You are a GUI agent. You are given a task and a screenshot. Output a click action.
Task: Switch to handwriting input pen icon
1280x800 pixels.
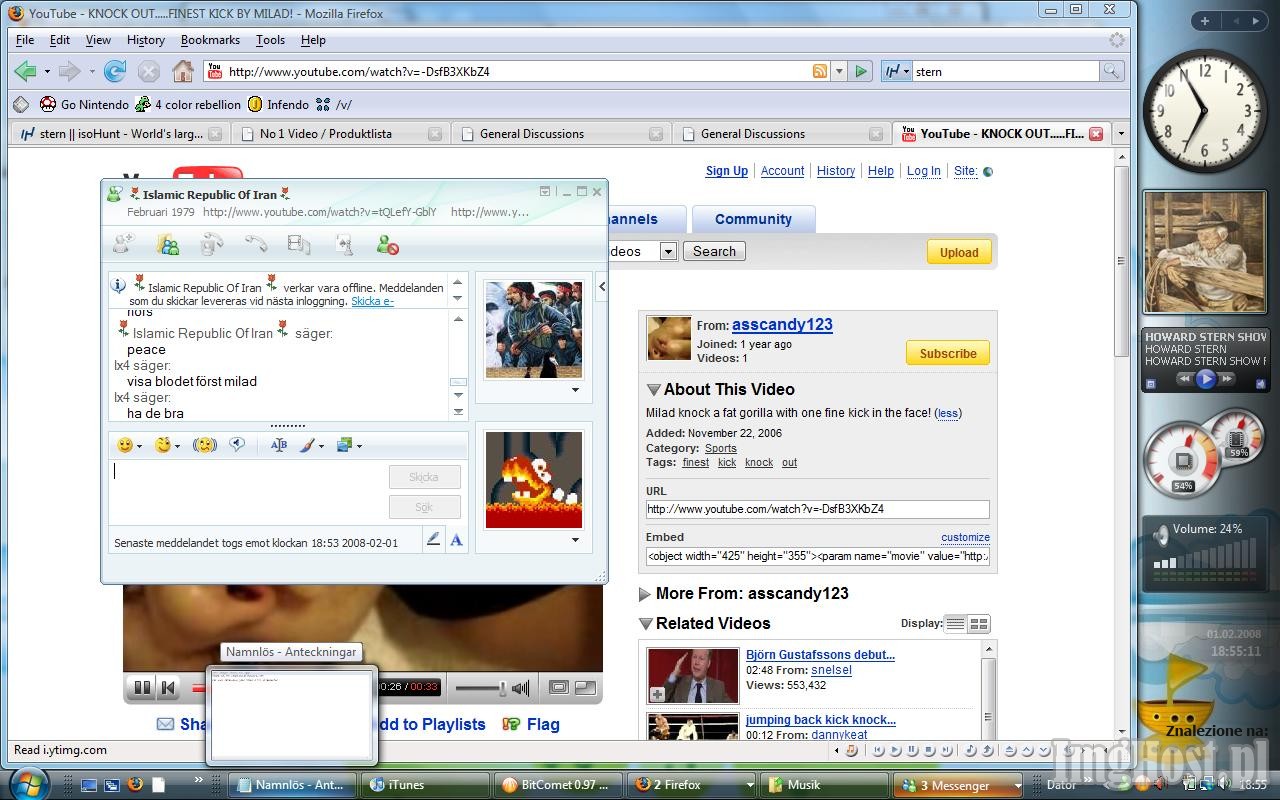coord(433,539)
